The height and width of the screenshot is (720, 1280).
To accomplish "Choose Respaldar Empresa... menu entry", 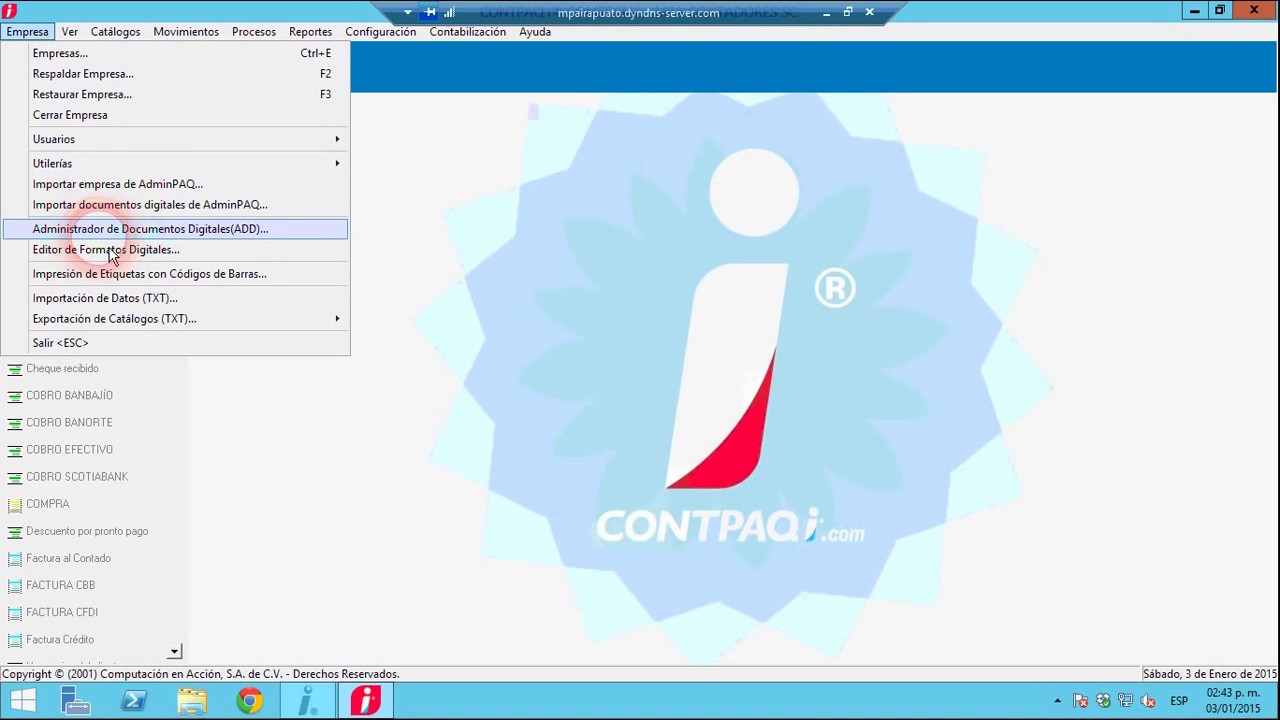I will pyautogui.click(x=175, y=74).
